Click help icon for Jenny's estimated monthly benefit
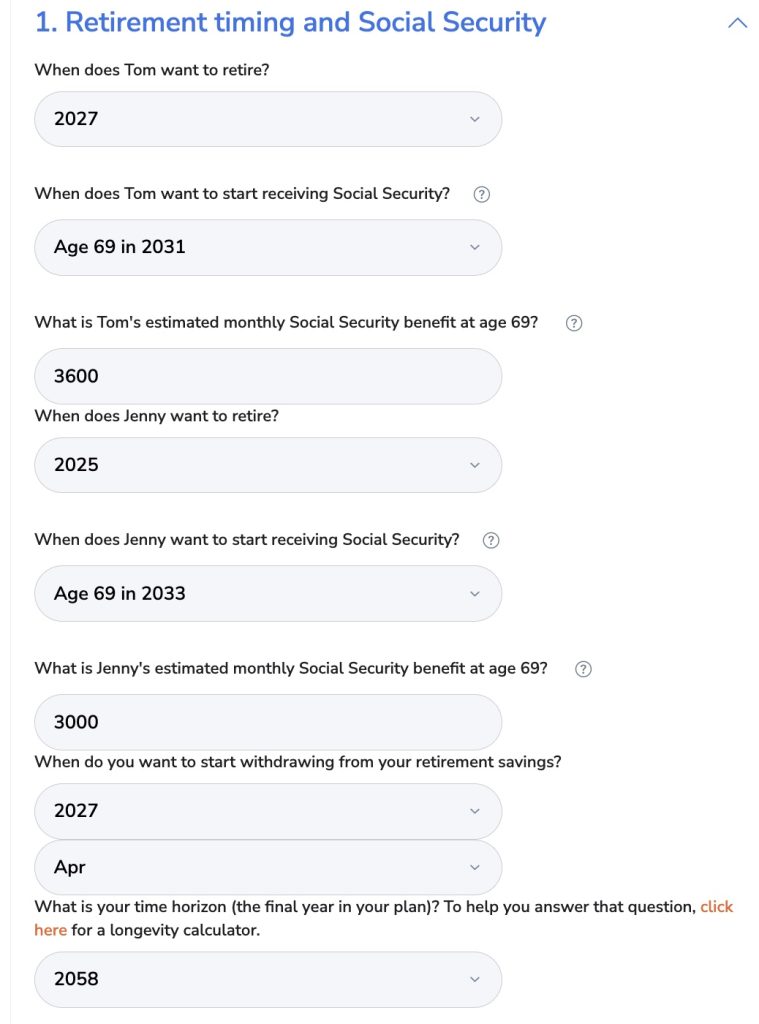The width and height of the screenshot is (759, 1024). pos(584,670)
